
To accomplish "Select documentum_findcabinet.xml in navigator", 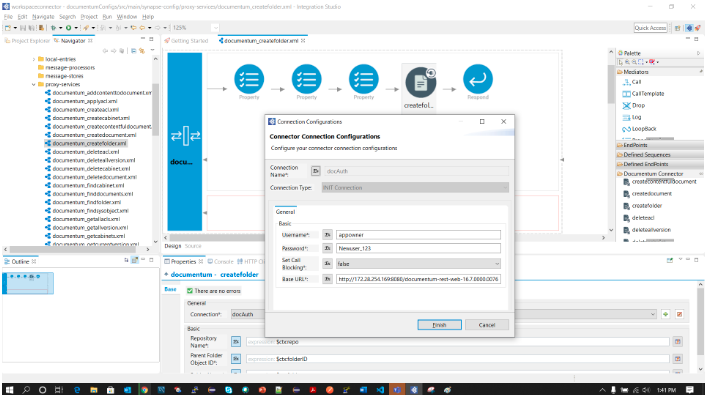I will point(84,186).
